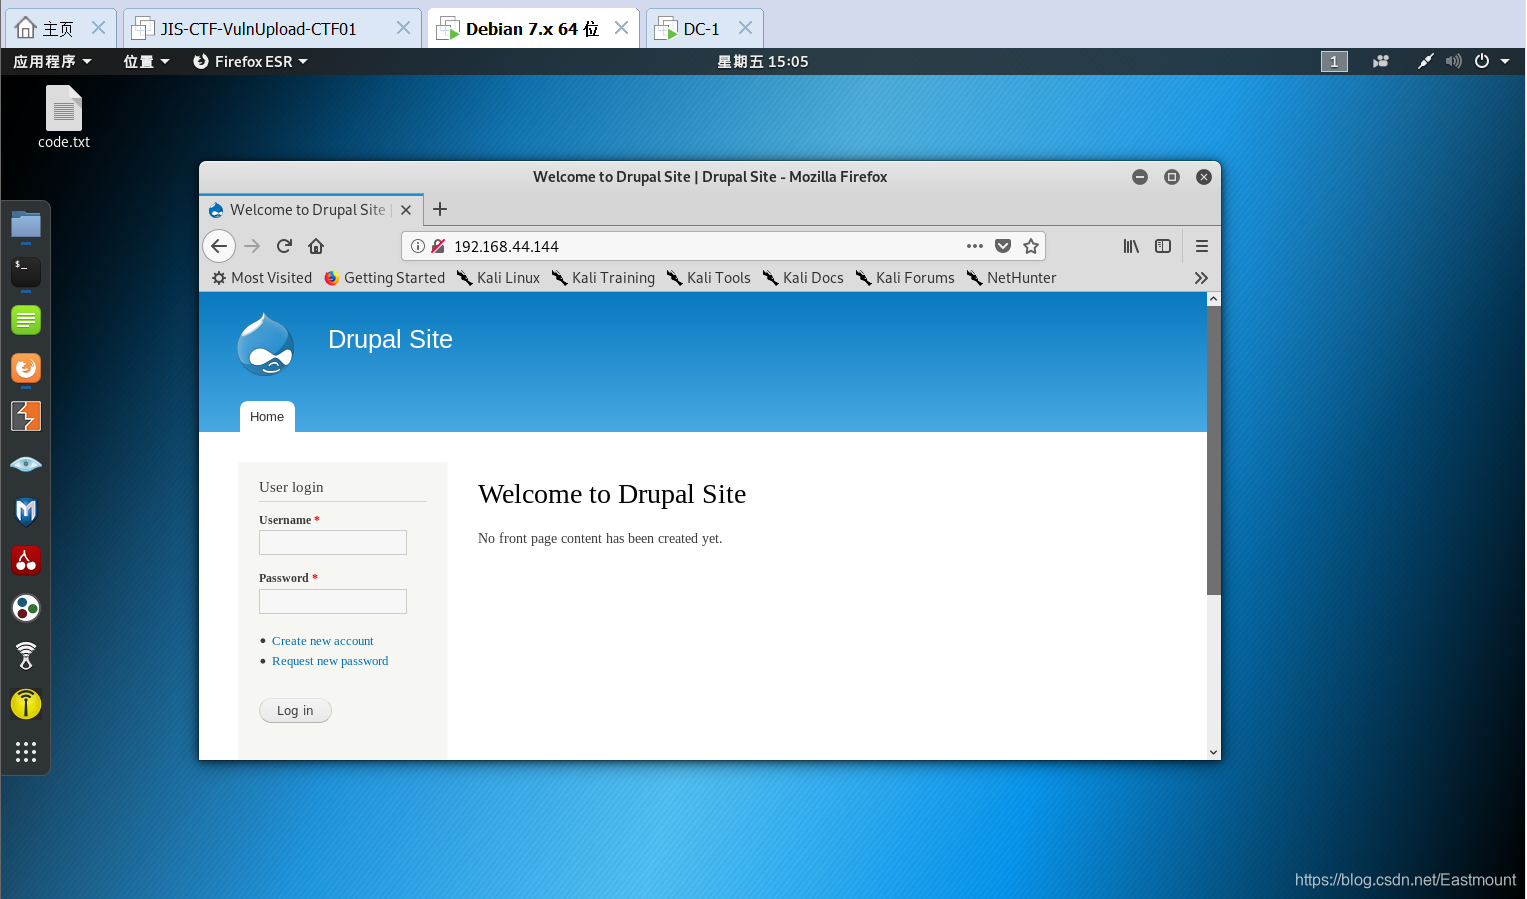Open the Home tab on Drupal Site

267,417
